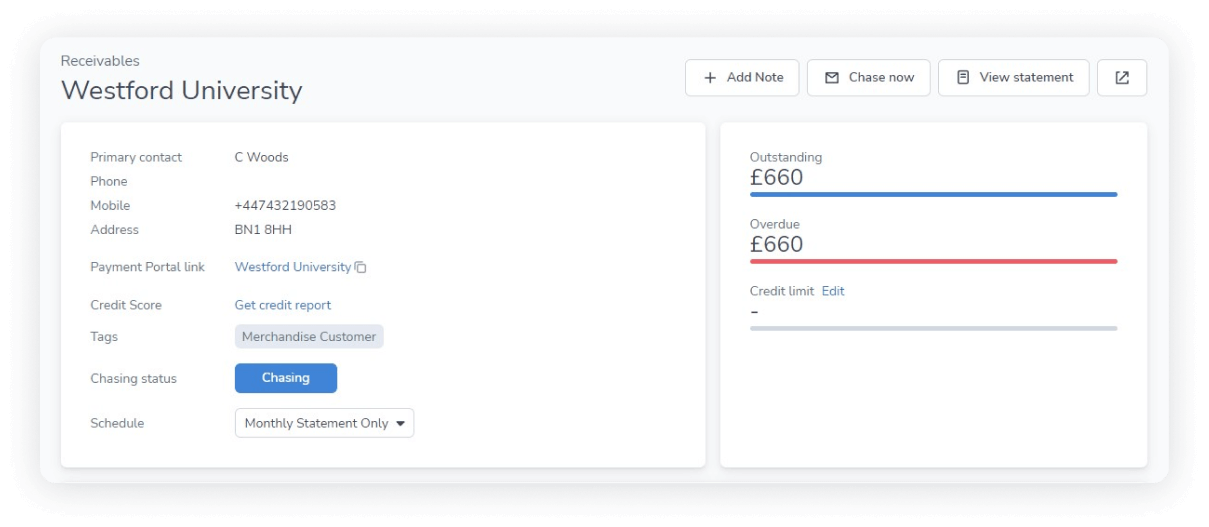Click the red Overdue progress bar
The height and width of the screenshot is (527, 1209).
(933, 261)
